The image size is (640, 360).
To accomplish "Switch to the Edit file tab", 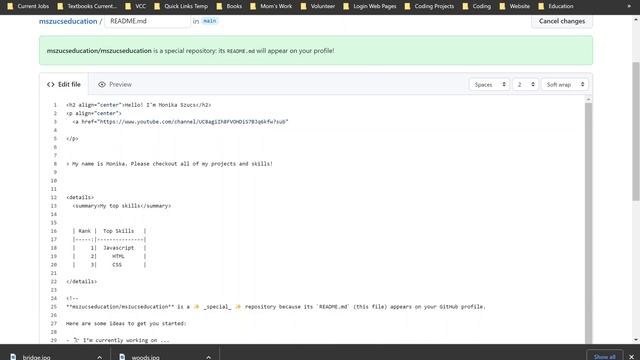I will coord(64,84).
